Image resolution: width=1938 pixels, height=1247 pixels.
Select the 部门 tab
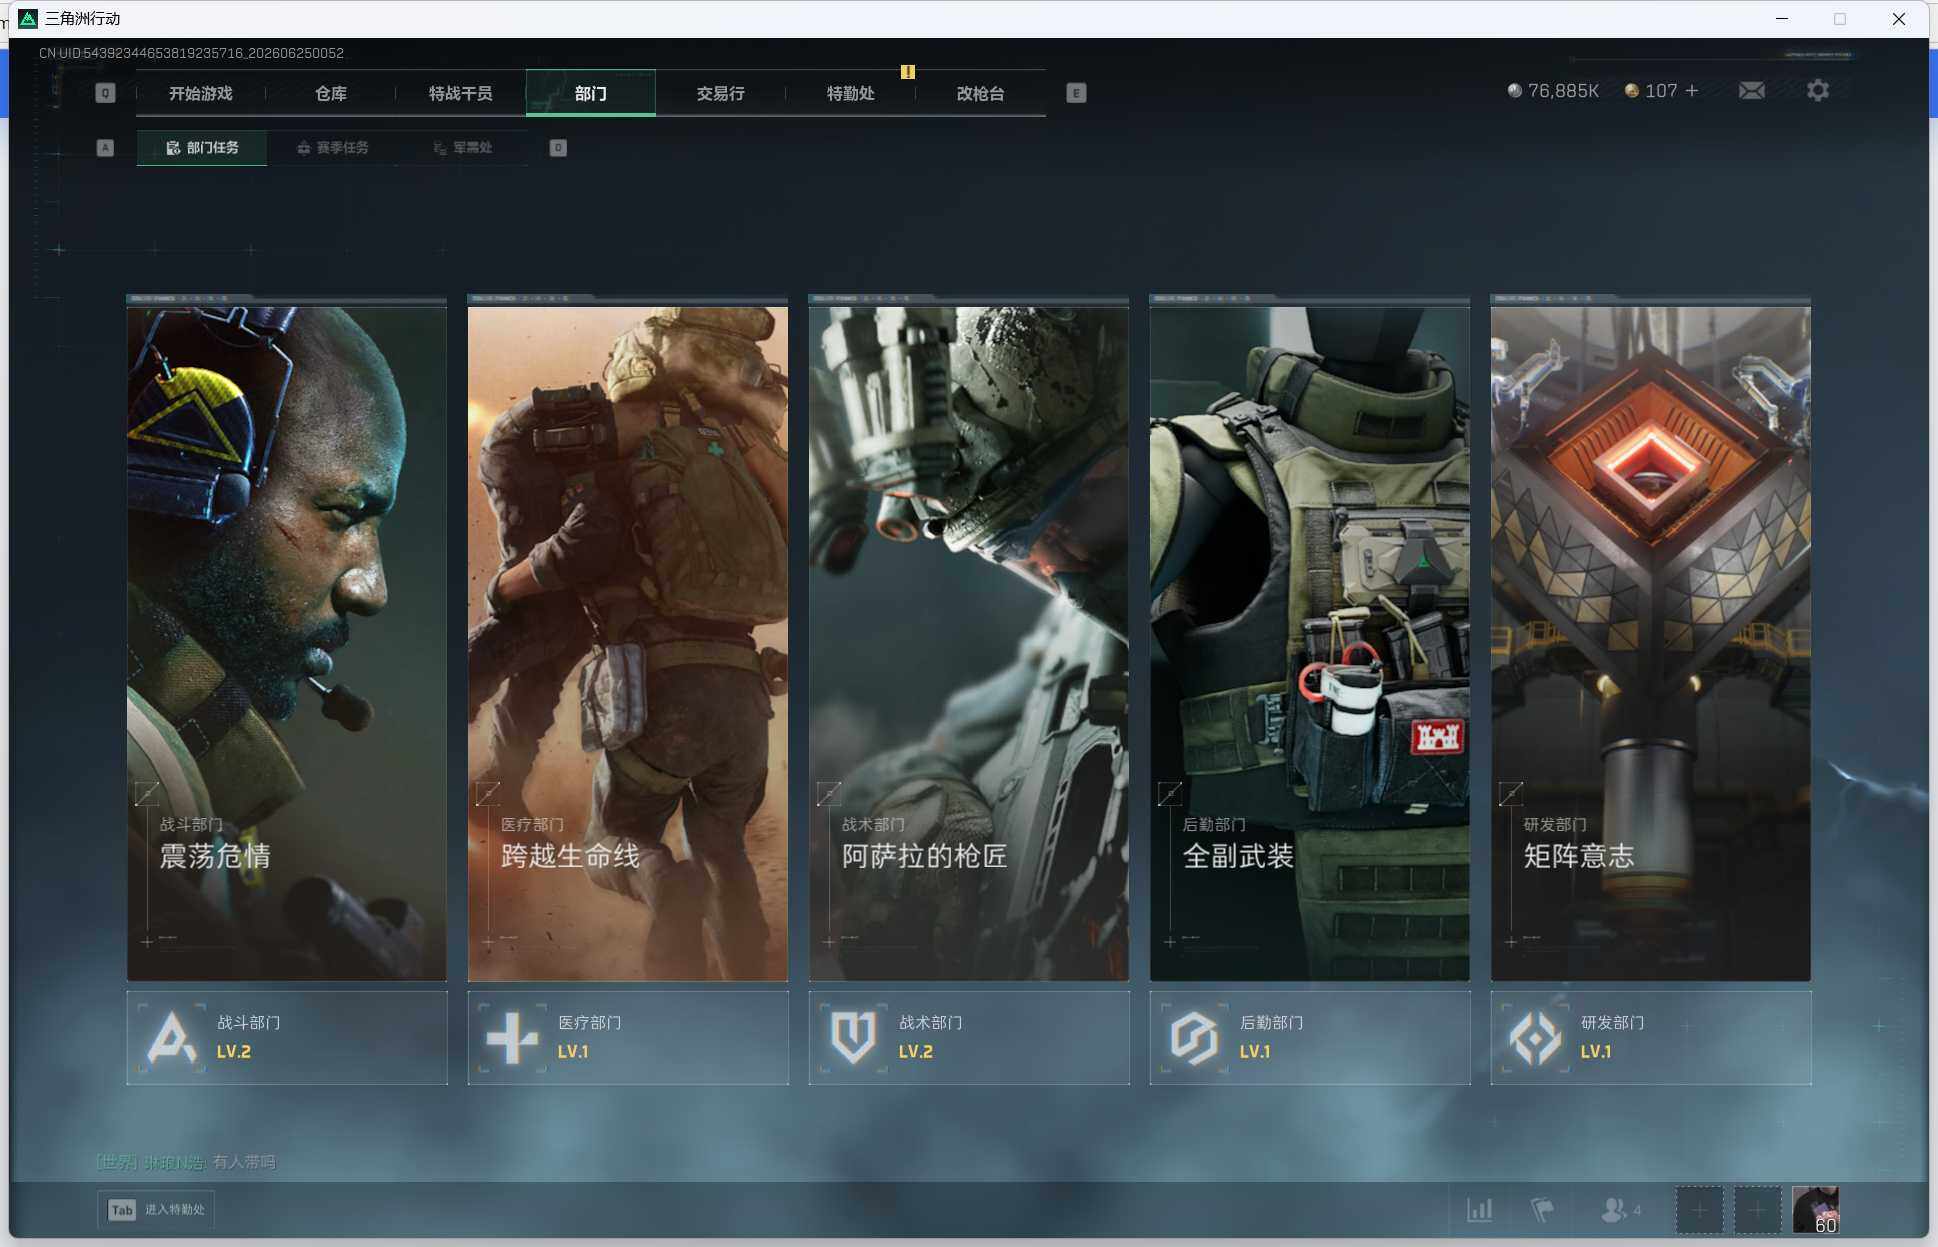[x=591, y=93]
